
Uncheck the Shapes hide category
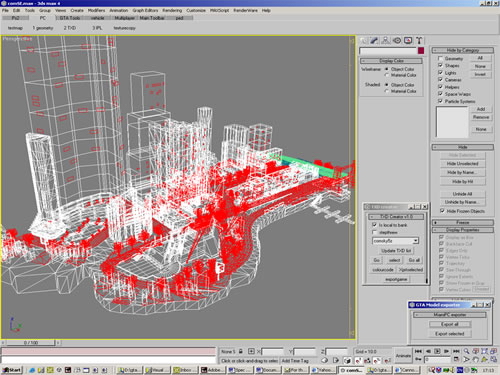pyautogui.click(x=441, y=65)
